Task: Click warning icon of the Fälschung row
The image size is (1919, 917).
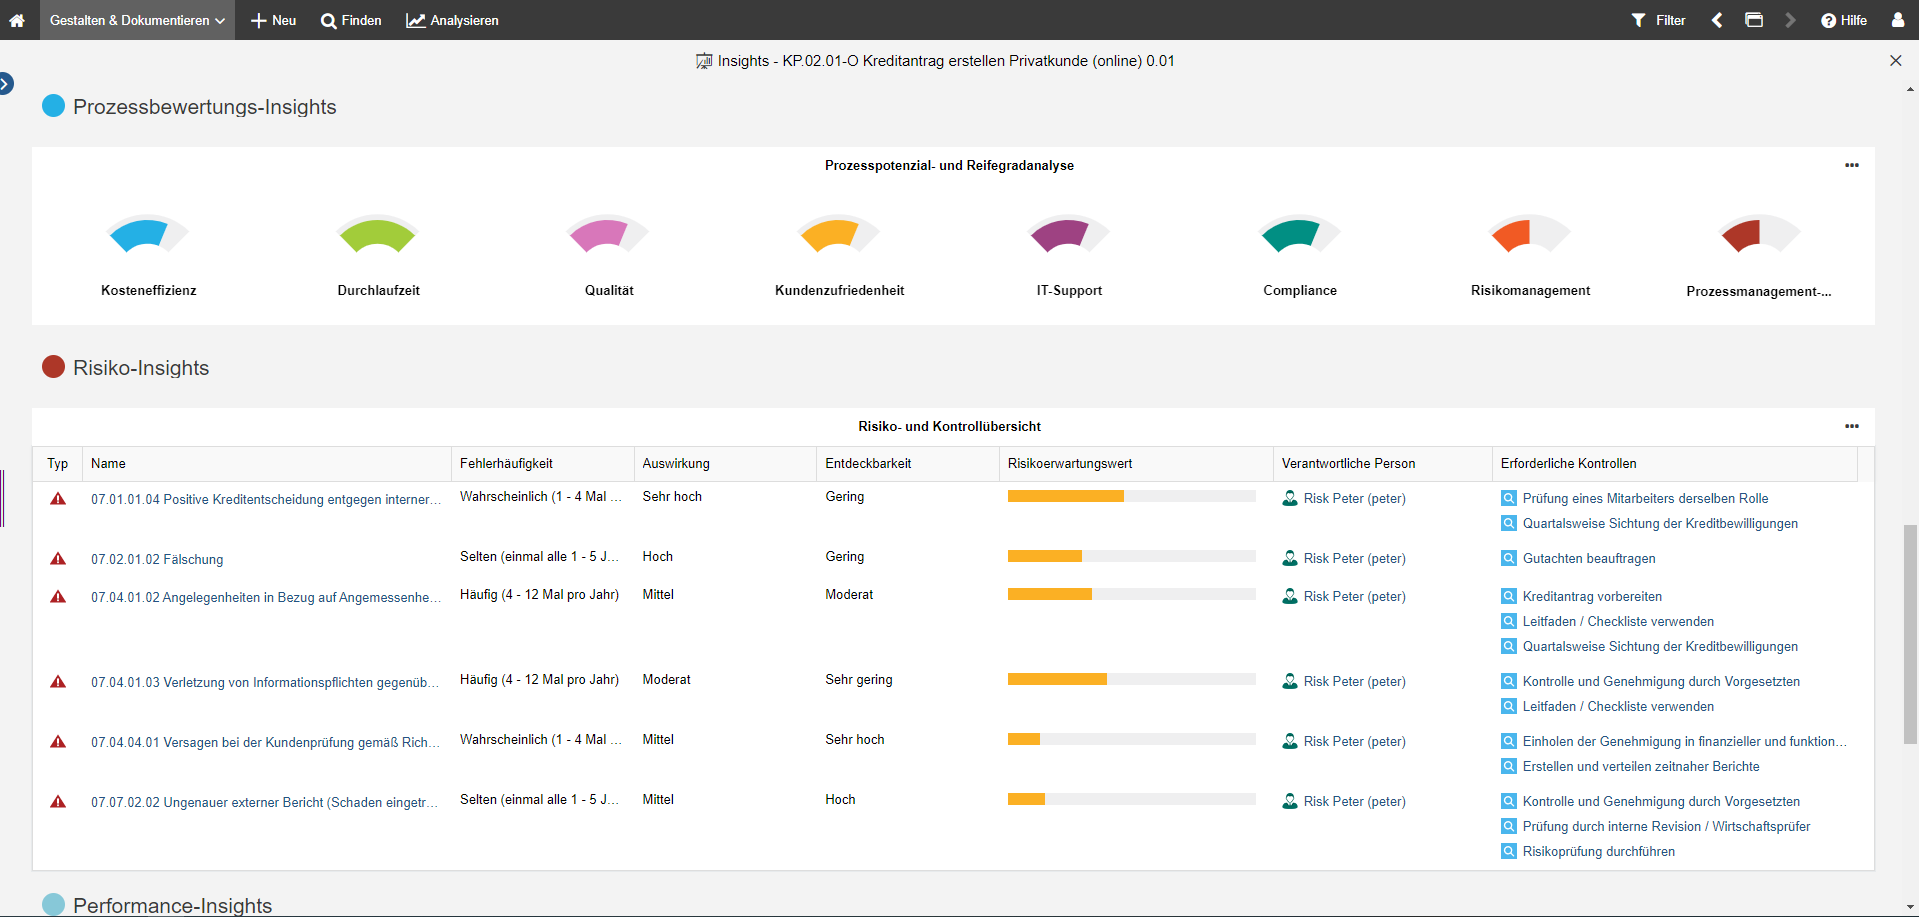Action: [x=58, y=559]
